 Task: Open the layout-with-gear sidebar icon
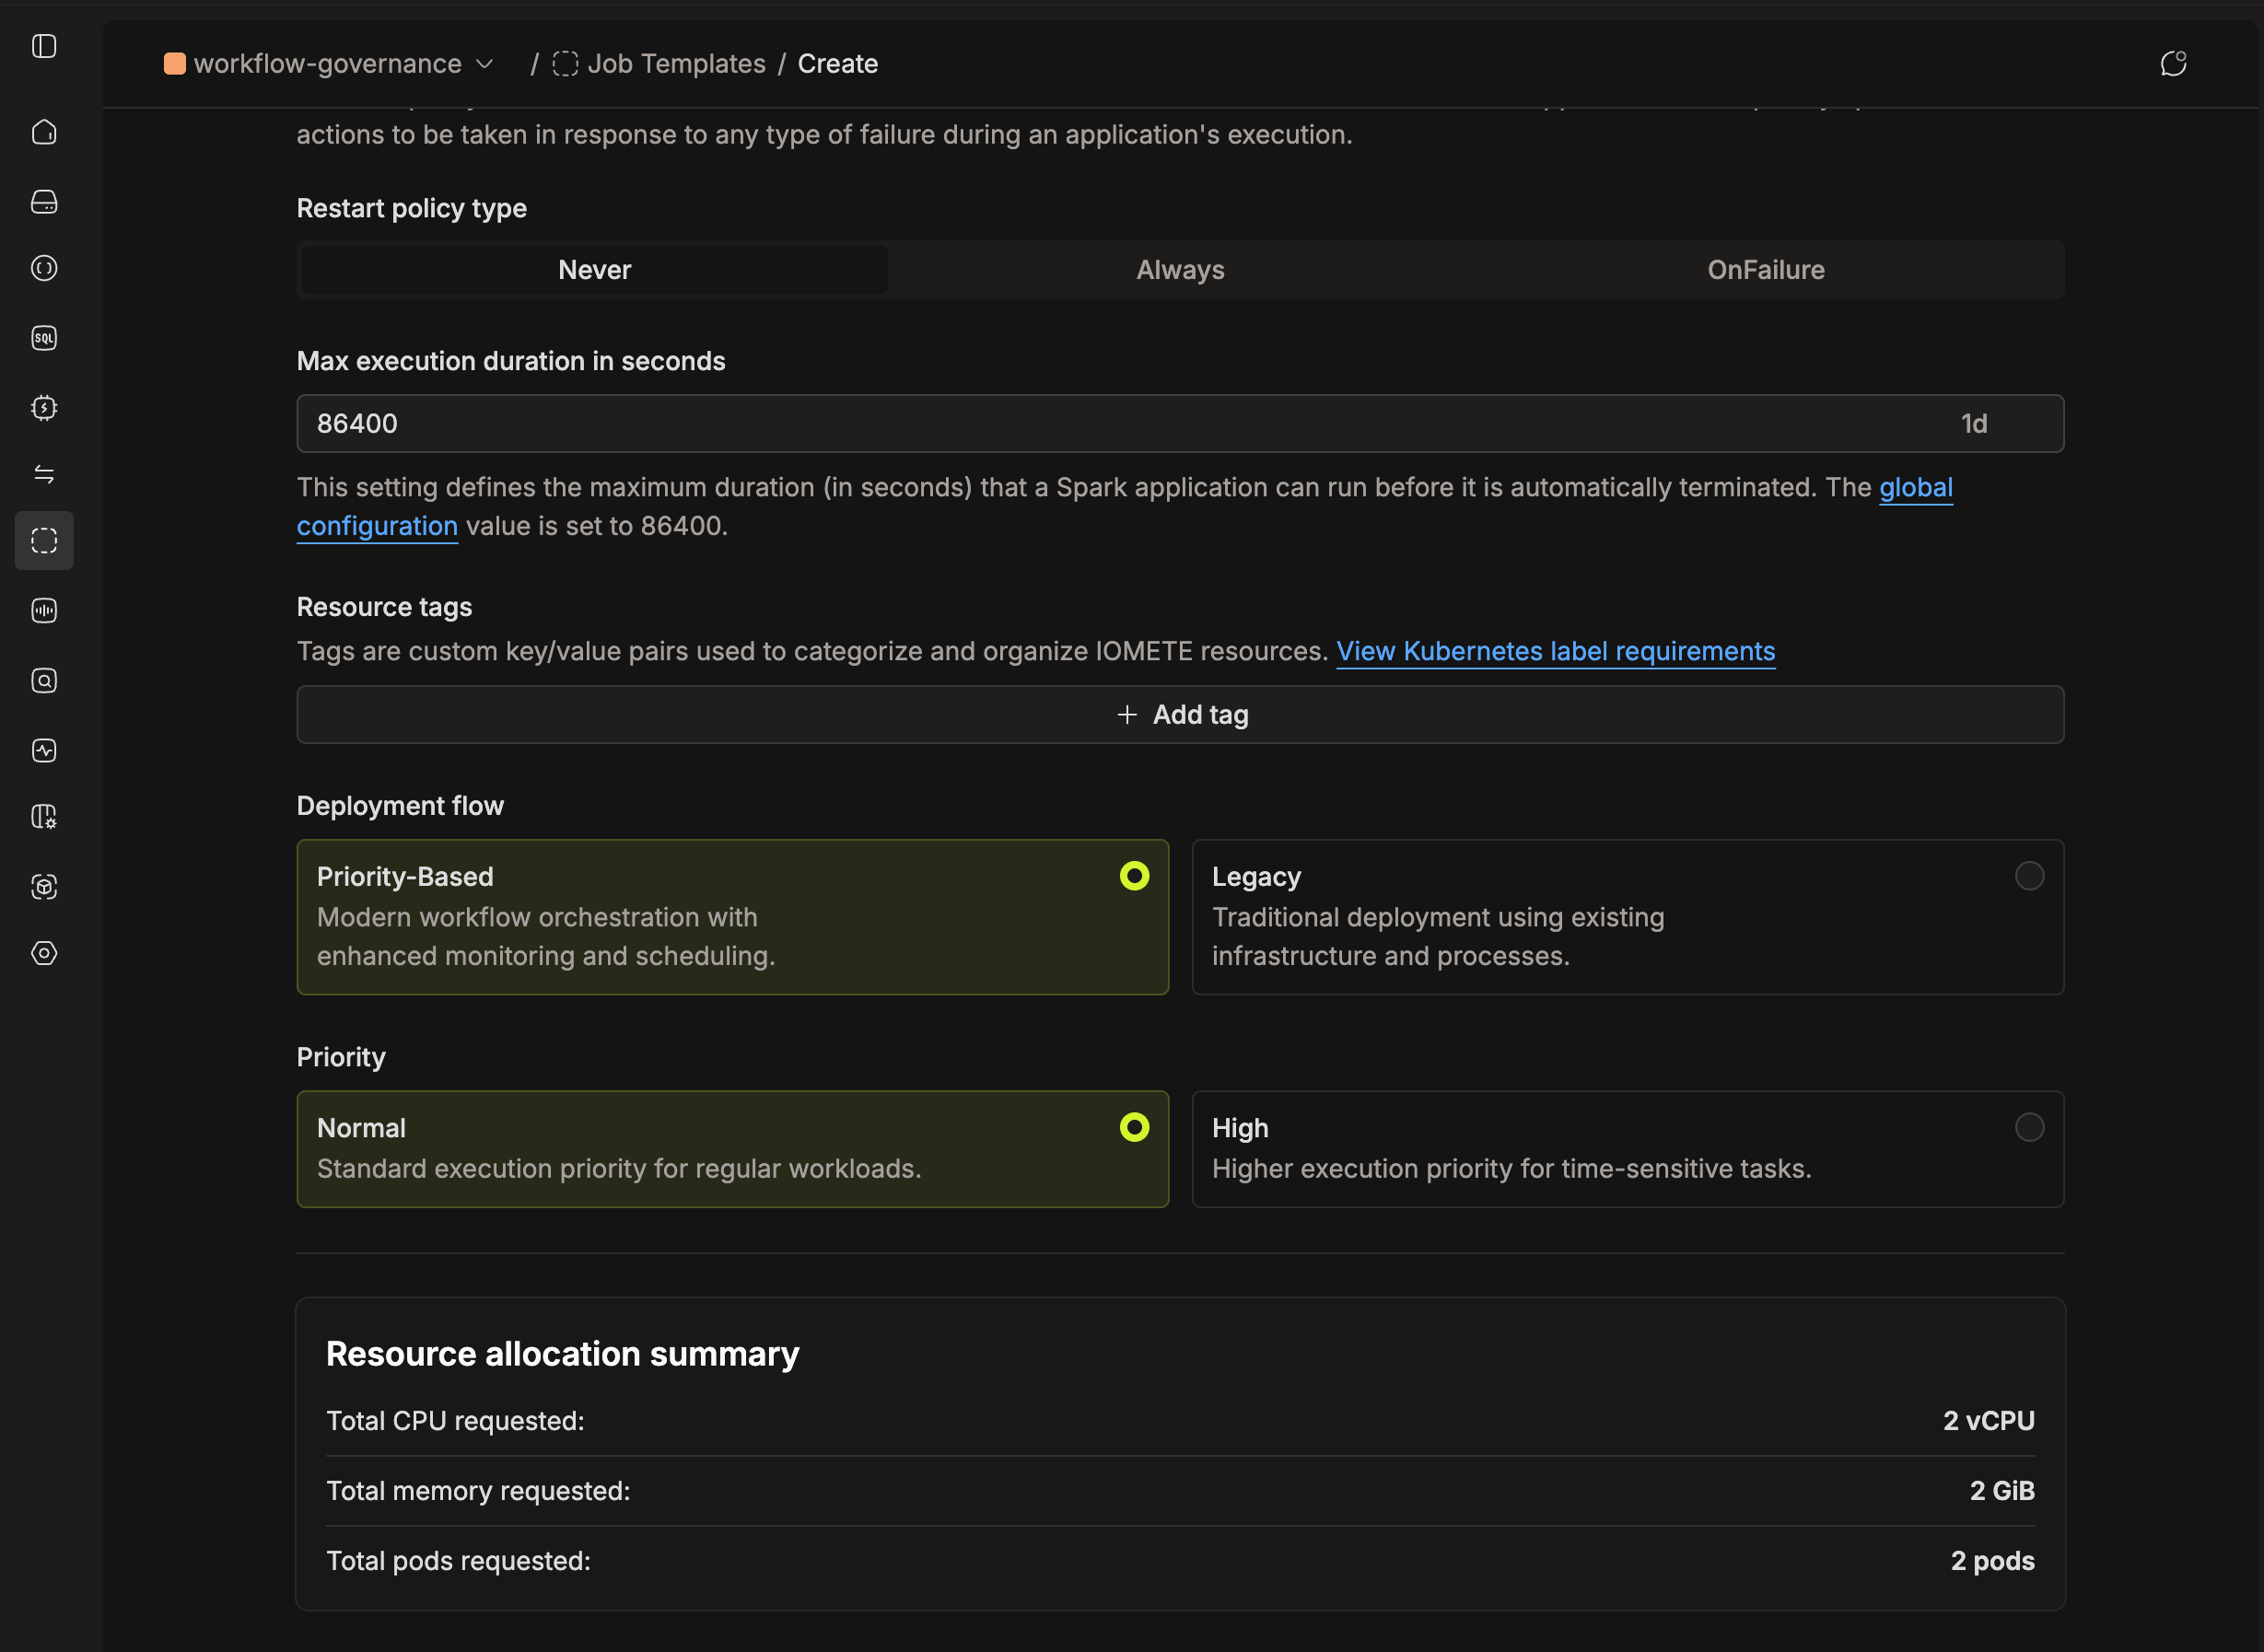pos(44,817)
